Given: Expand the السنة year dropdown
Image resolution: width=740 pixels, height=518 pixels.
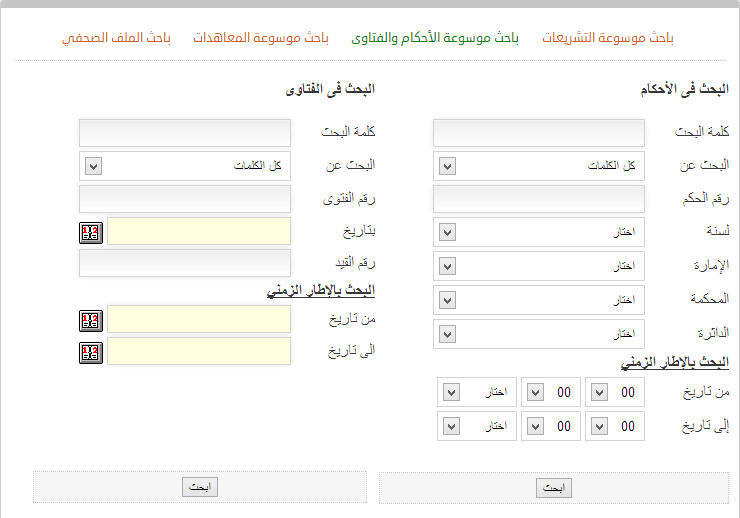Looking at the screenshot, I should [x=538, y=232].
